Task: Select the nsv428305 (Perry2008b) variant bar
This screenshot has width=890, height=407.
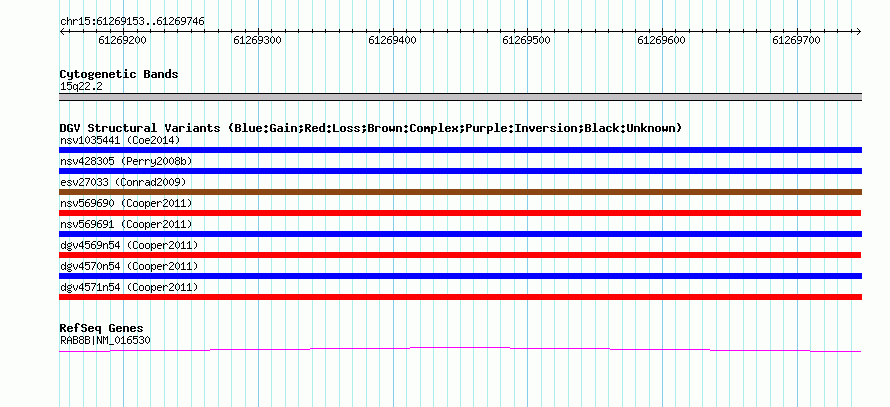Action: pyautogui.click(x=460, y=171)
